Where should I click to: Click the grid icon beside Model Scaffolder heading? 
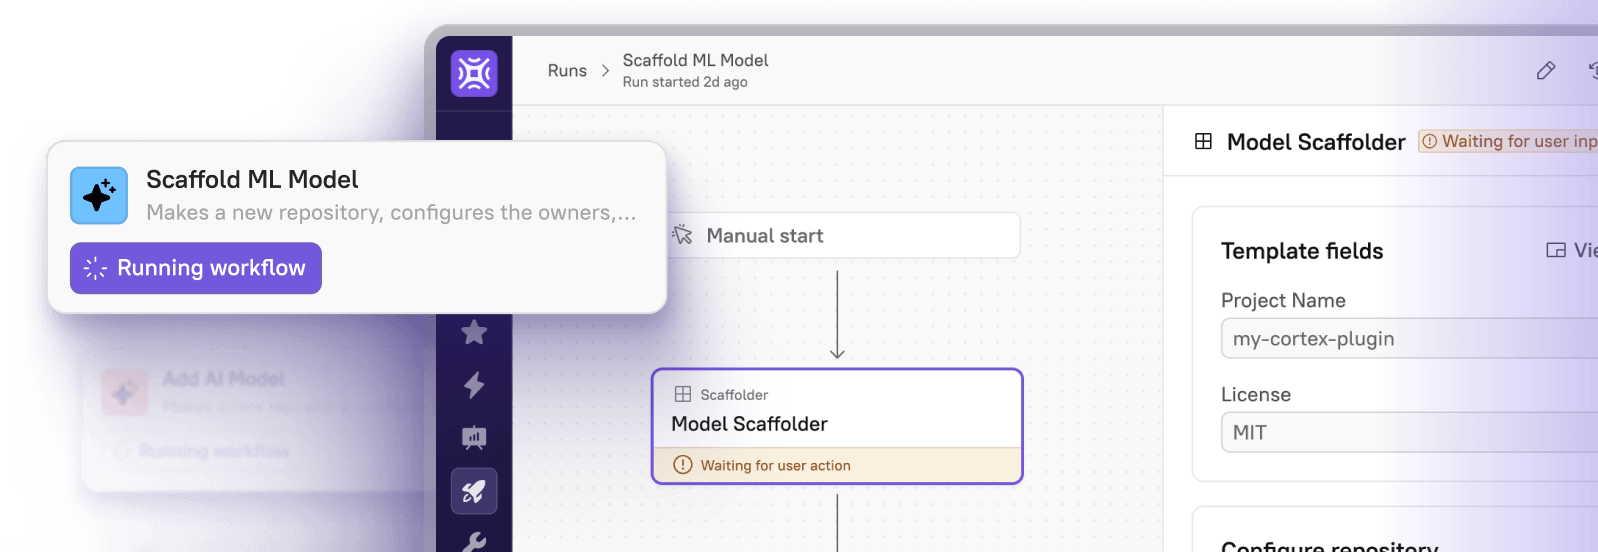click(x=1203, y=142)
